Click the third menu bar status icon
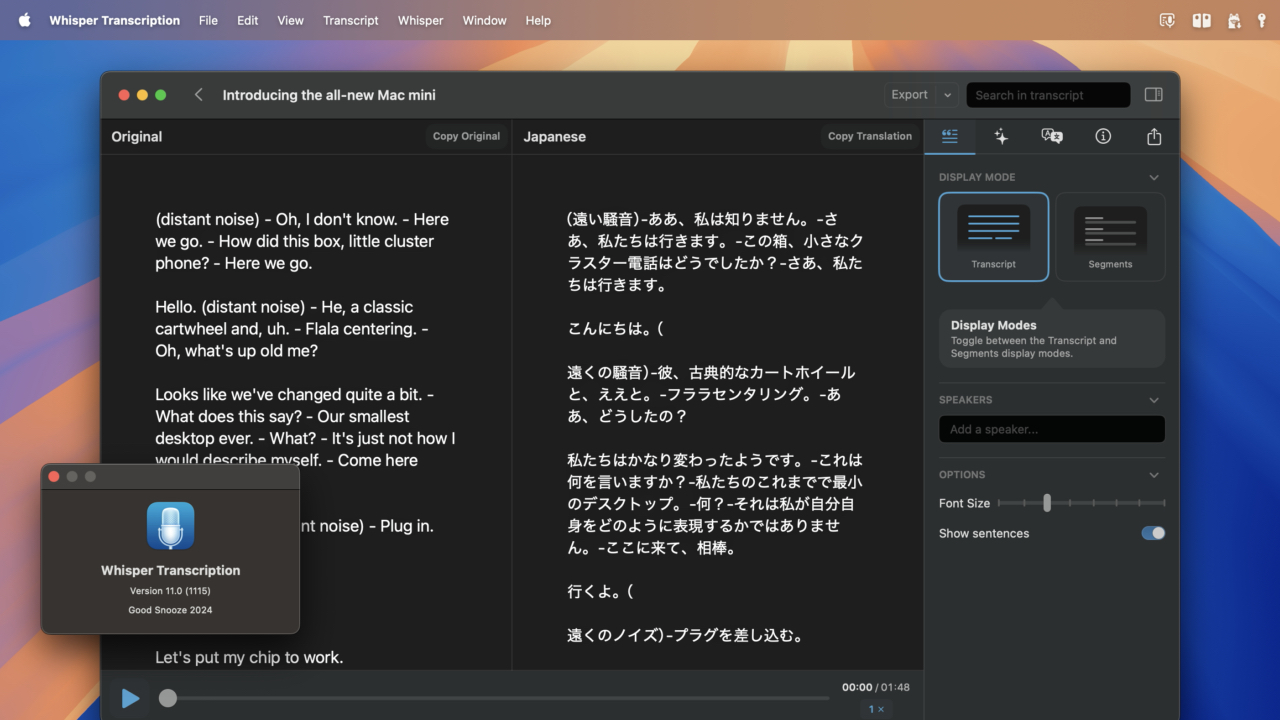 coord(1234,20)
